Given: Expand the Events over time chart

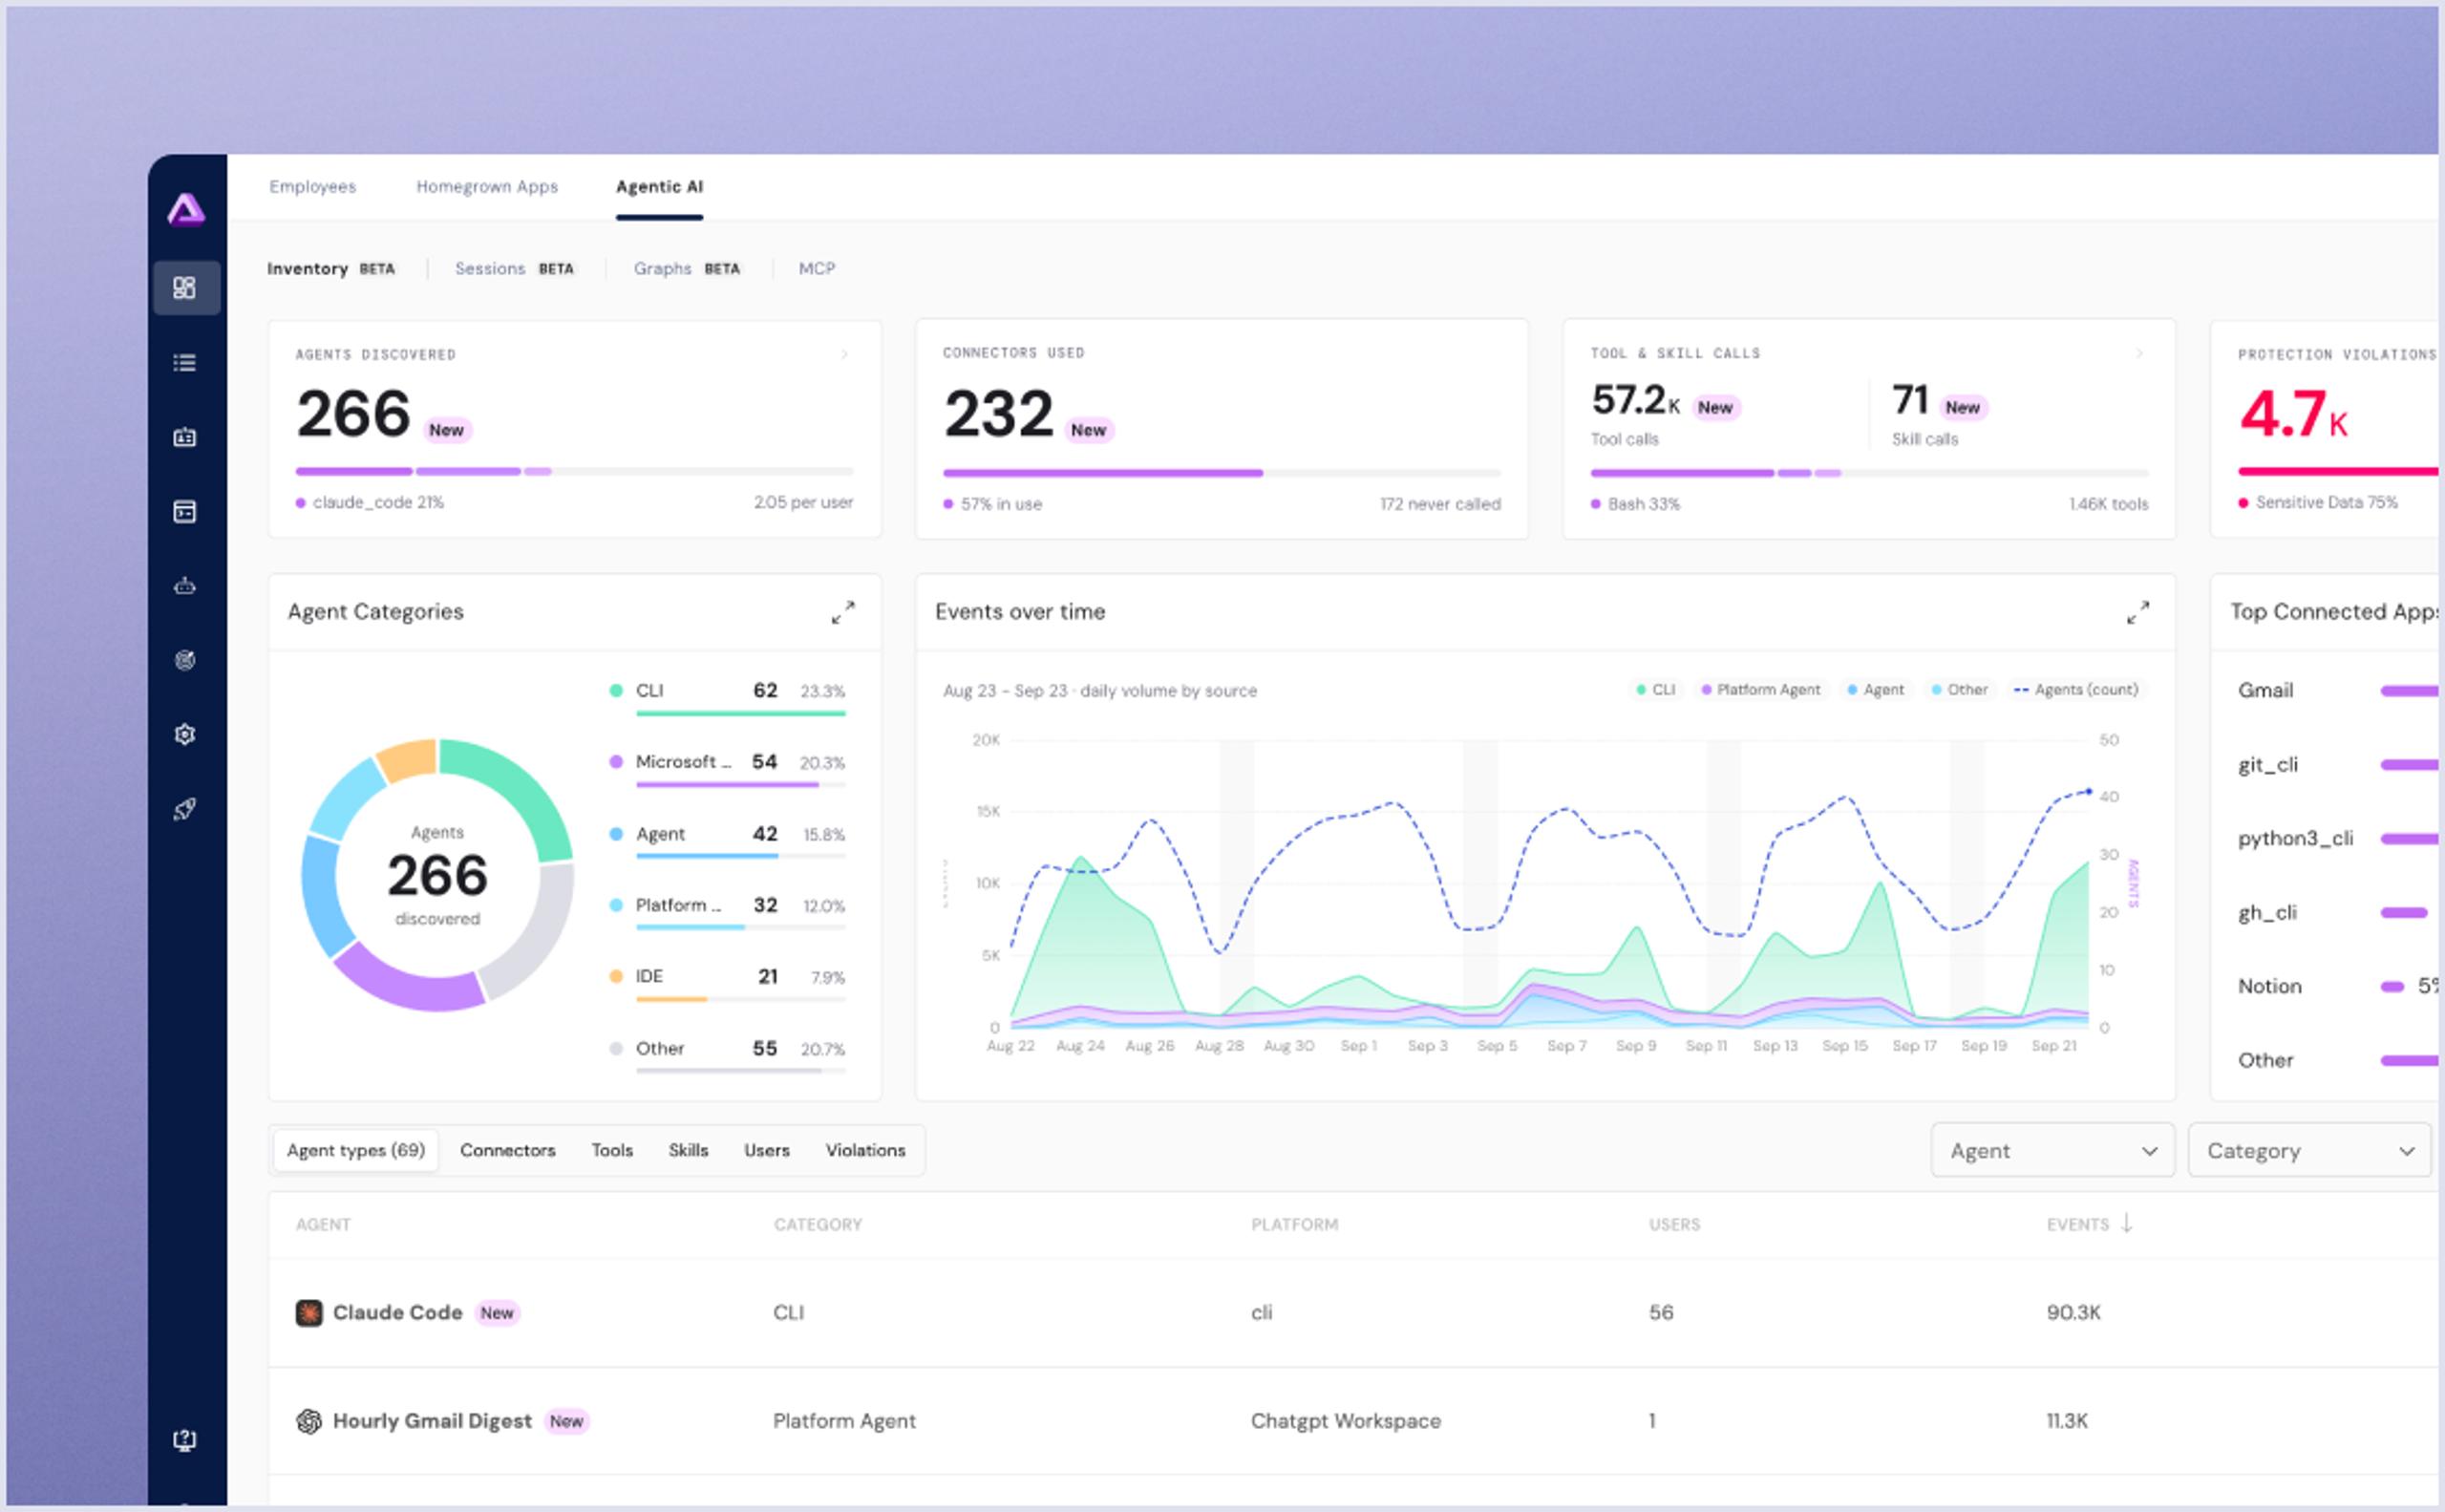Looking at the screenshot, I should pos(2137,612).
